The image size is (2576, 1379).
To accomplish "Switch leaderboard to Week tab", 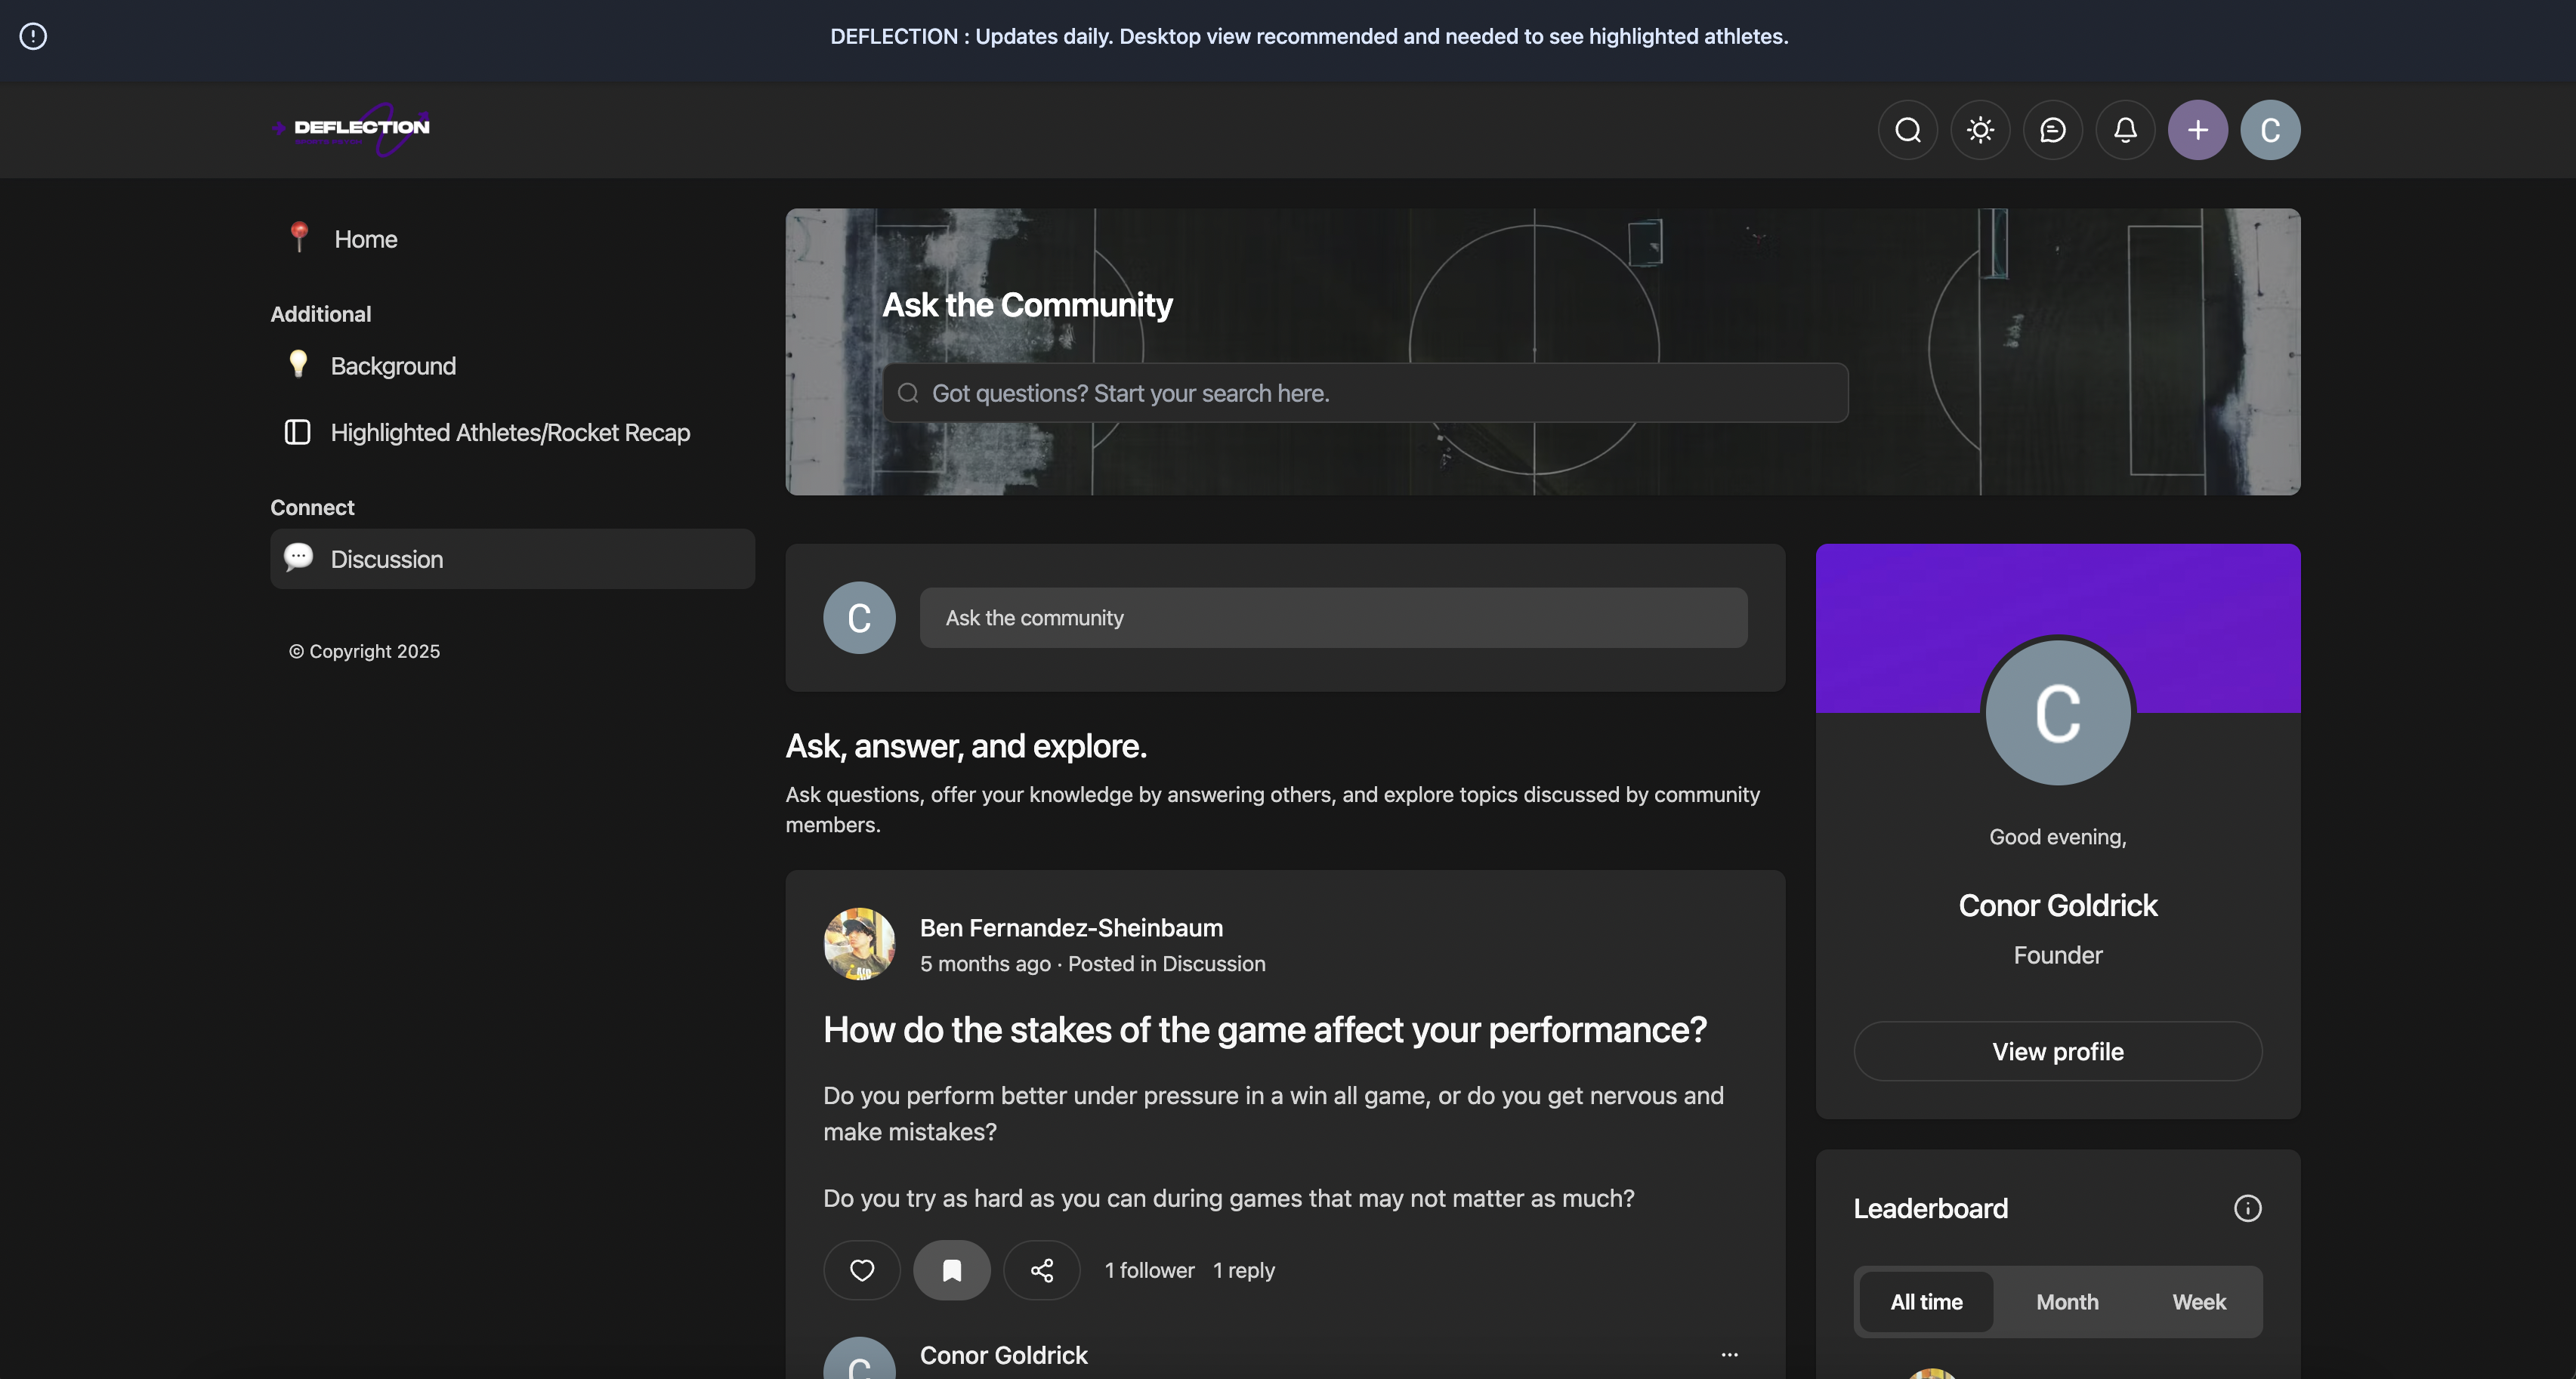I will coord(2198,1302).
